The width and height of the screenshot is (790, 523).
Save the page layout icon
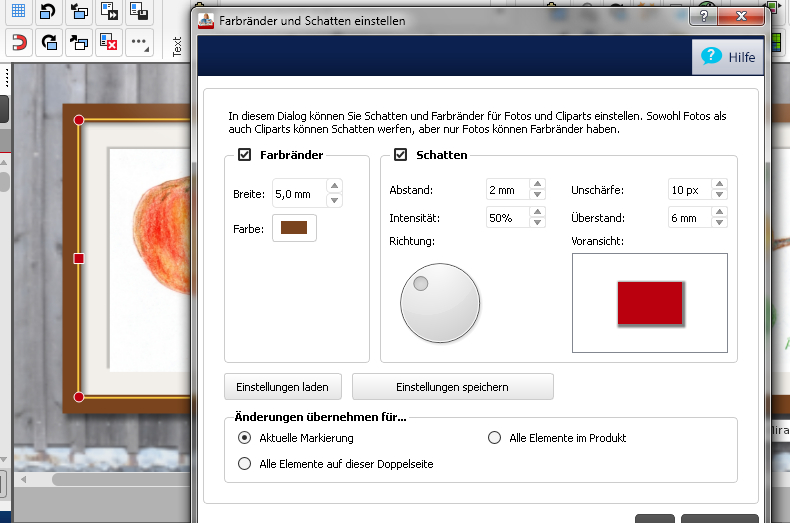(138, 11)
